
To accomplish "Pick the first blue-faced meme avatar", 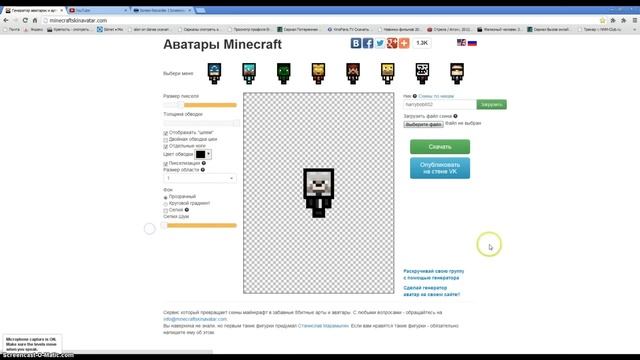I will (x=214, y=73).
